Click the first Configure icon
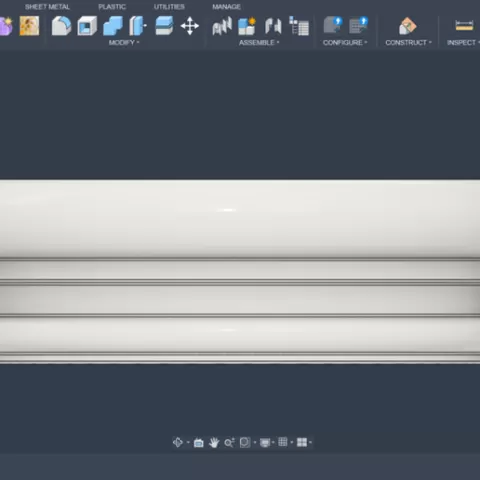The width and height of the screenshot is (480, 480). pyautogui.click(x=333, y=25)
